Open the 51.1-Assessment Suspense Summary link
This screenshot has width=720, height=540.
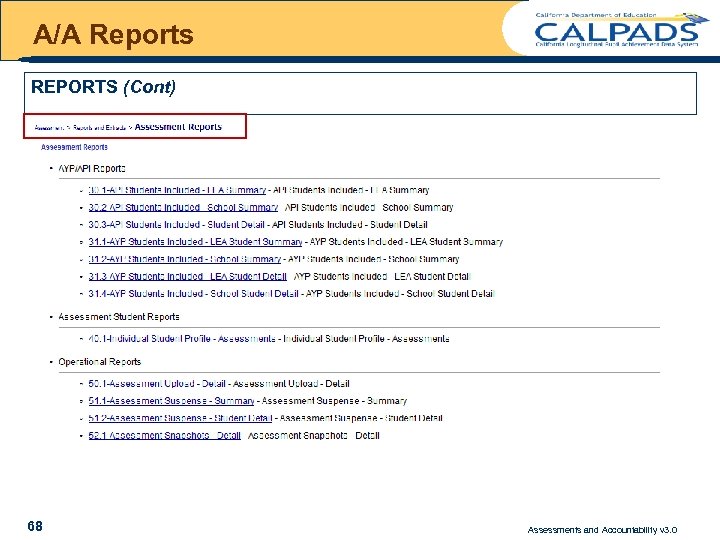coord(171,401)
